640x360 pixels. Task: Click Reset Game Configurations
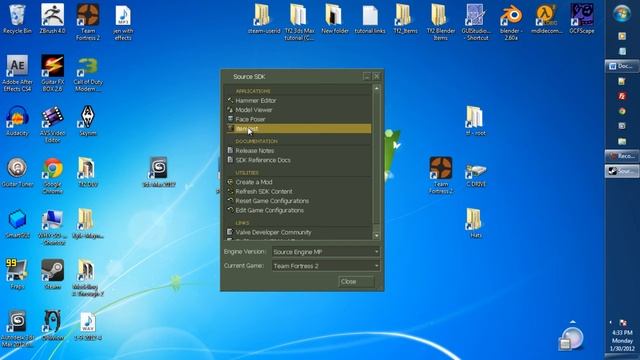299,201
